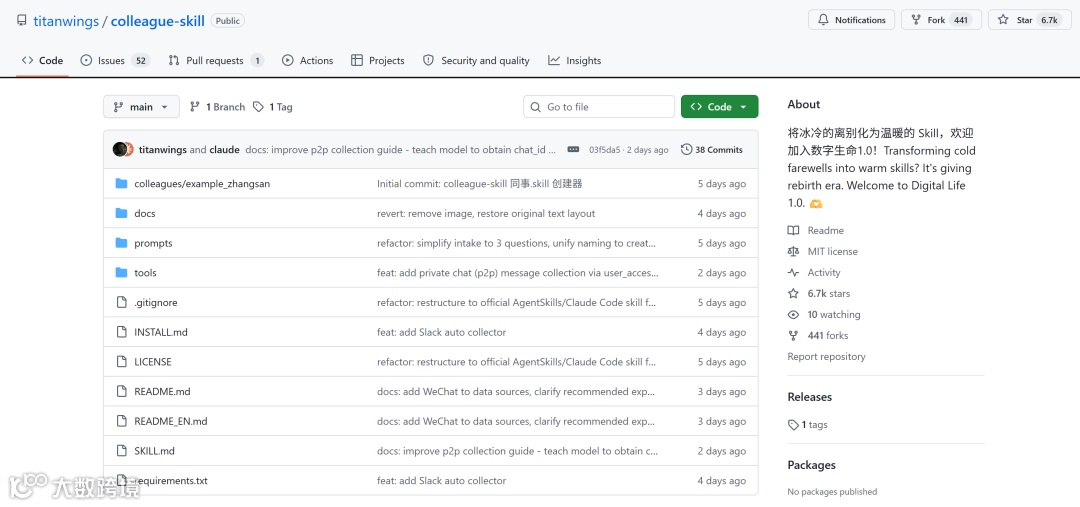Click the Star count badge 6.7k
Screen dimensions: 1080x507
1049,20
